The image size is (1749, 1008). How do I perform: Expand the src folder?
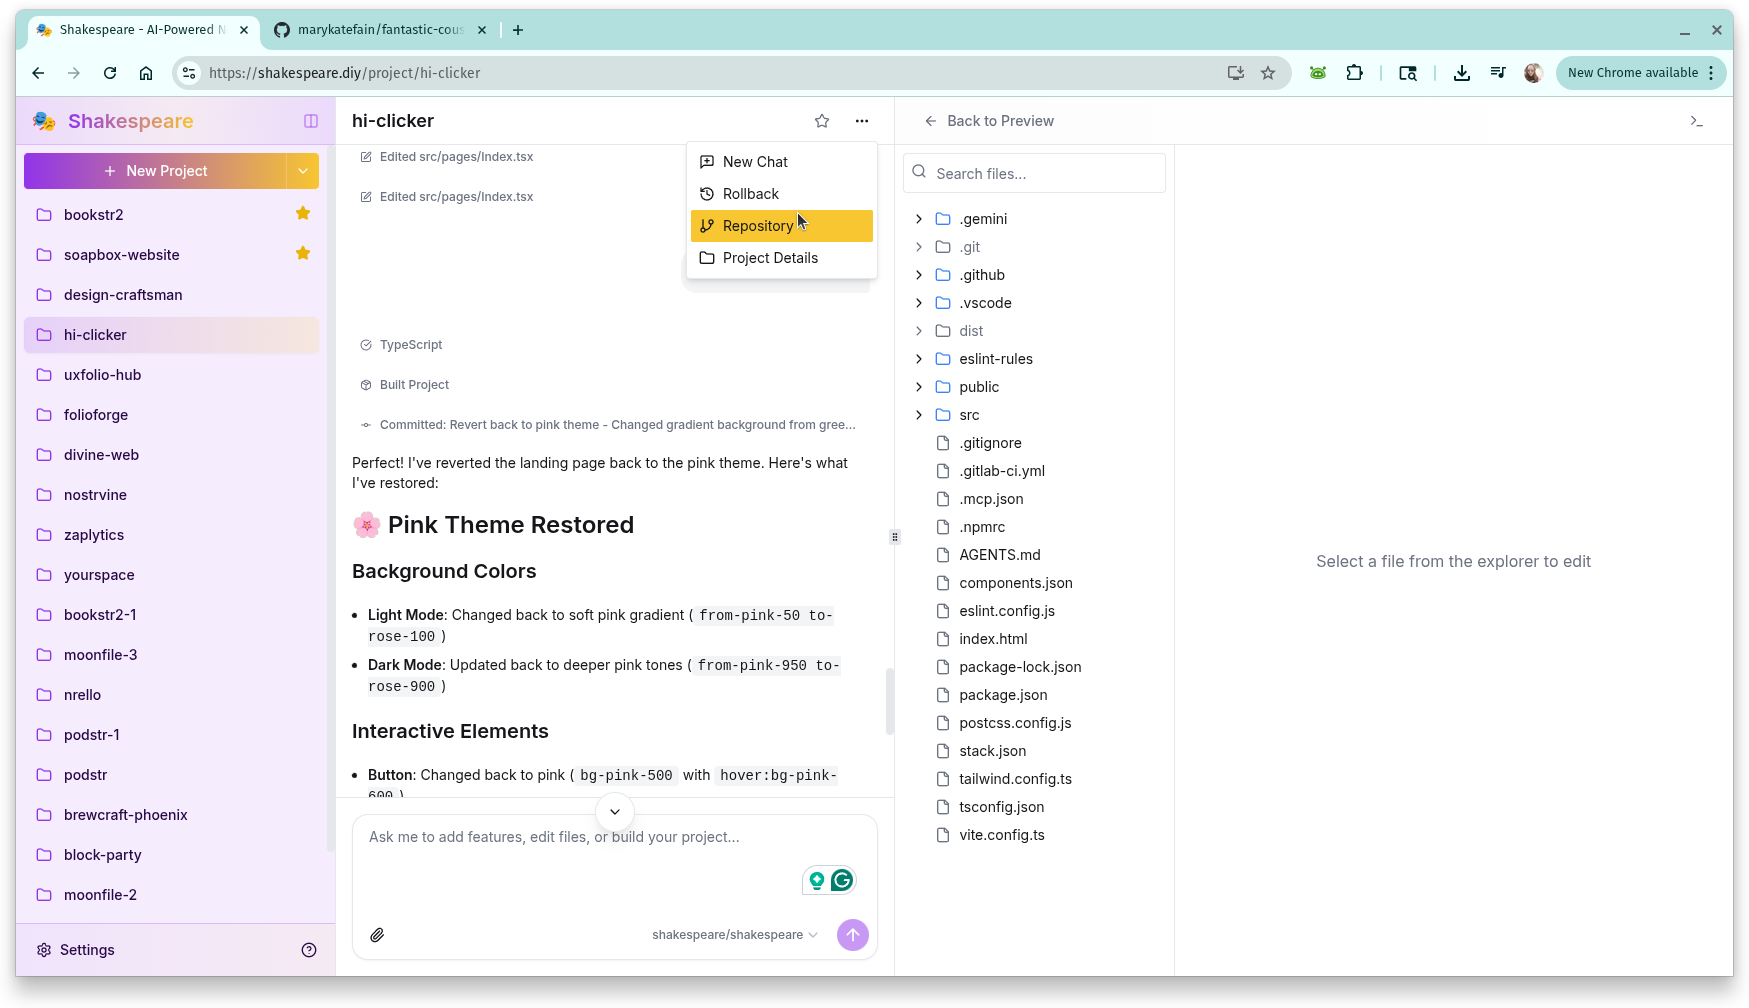click(919, 415)
